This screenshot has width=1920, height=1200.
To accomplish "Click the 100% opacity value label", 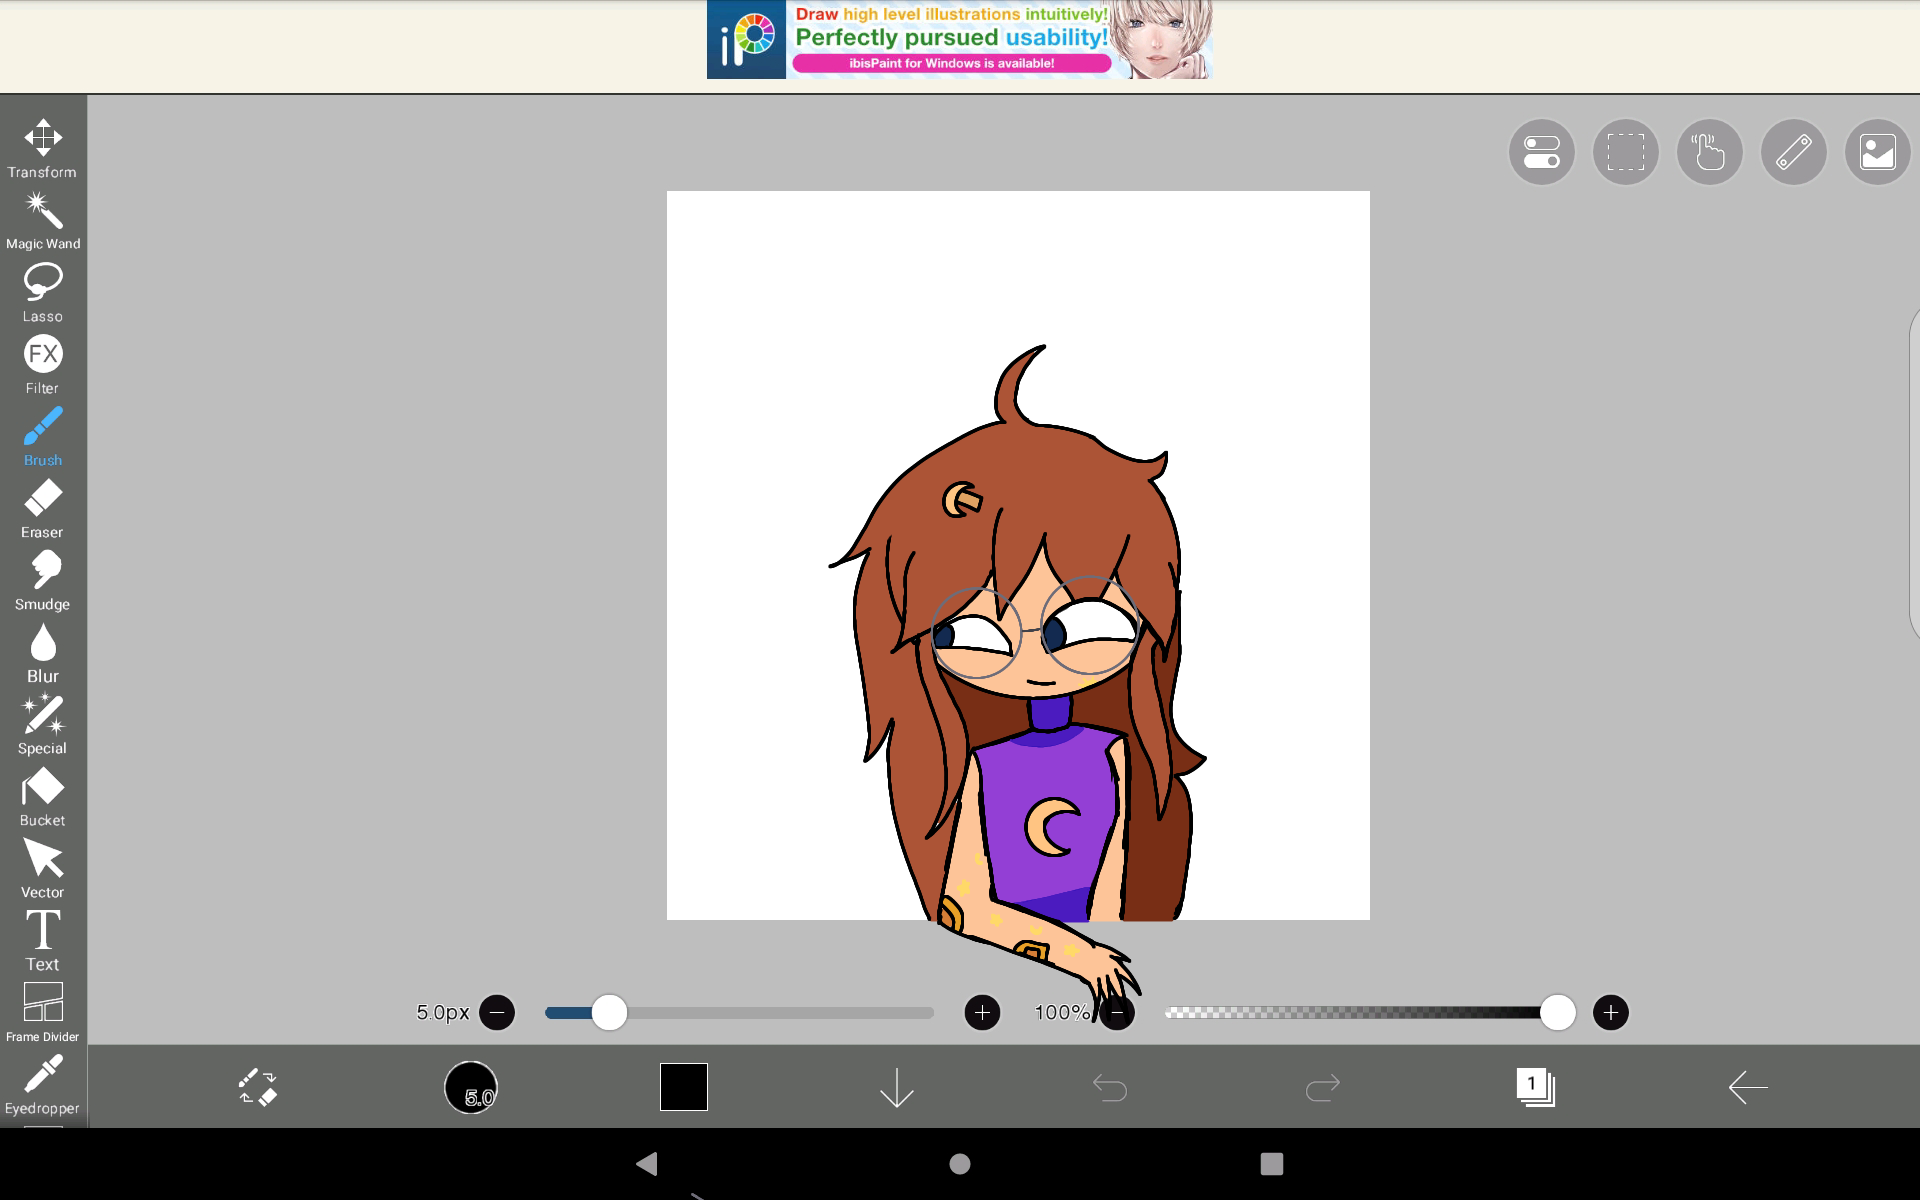I will click(1063, 1013).
